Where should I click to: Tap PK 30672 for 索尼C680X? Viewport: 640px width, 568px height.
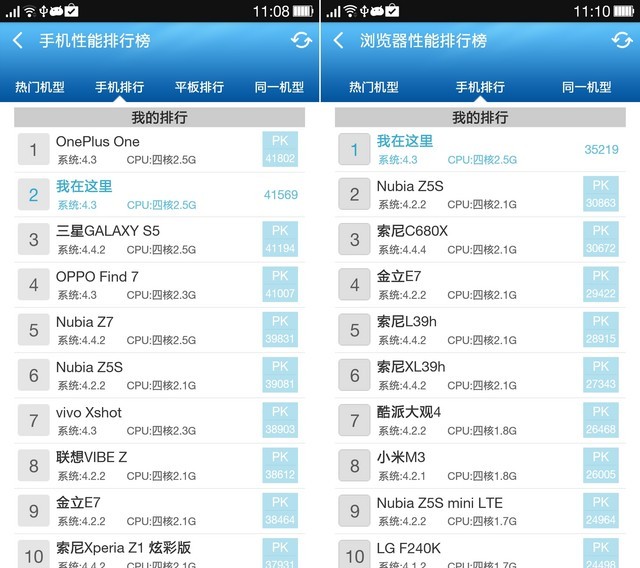(x=601, y=239)
